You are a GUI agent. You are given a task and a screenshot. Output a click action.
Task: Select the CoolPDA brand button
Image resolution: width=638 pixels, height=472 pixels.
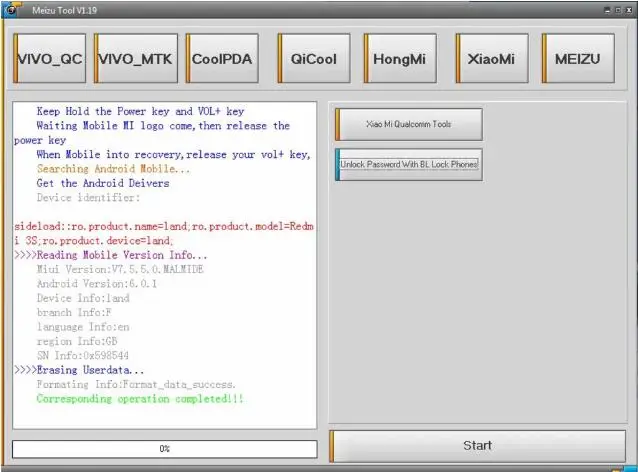tap(222, 59)
